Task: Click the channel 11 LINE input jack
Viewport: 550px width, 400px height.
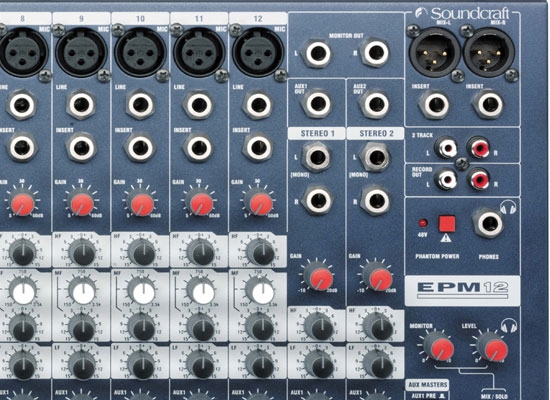Action: (x=199, y=105)
